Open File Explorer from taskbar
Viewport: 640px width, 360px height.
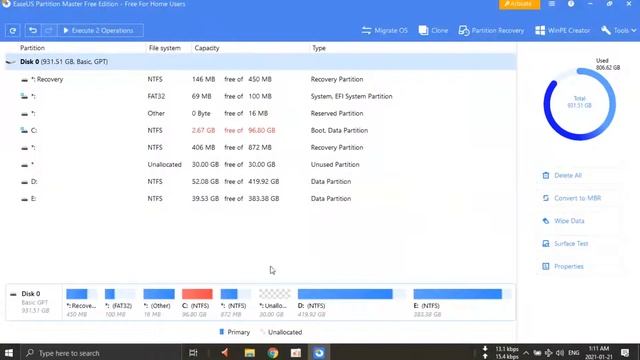click(249, 353)
